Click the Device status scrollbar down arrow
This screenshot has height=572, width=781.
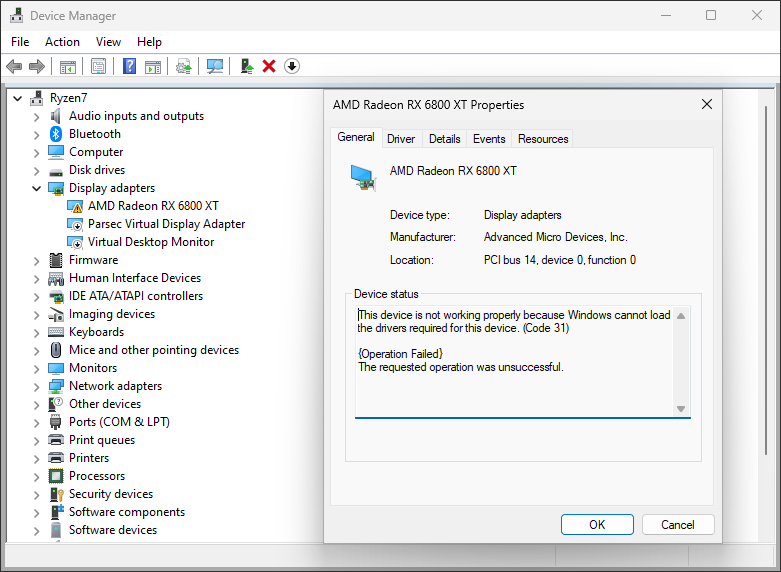[681, 408]
